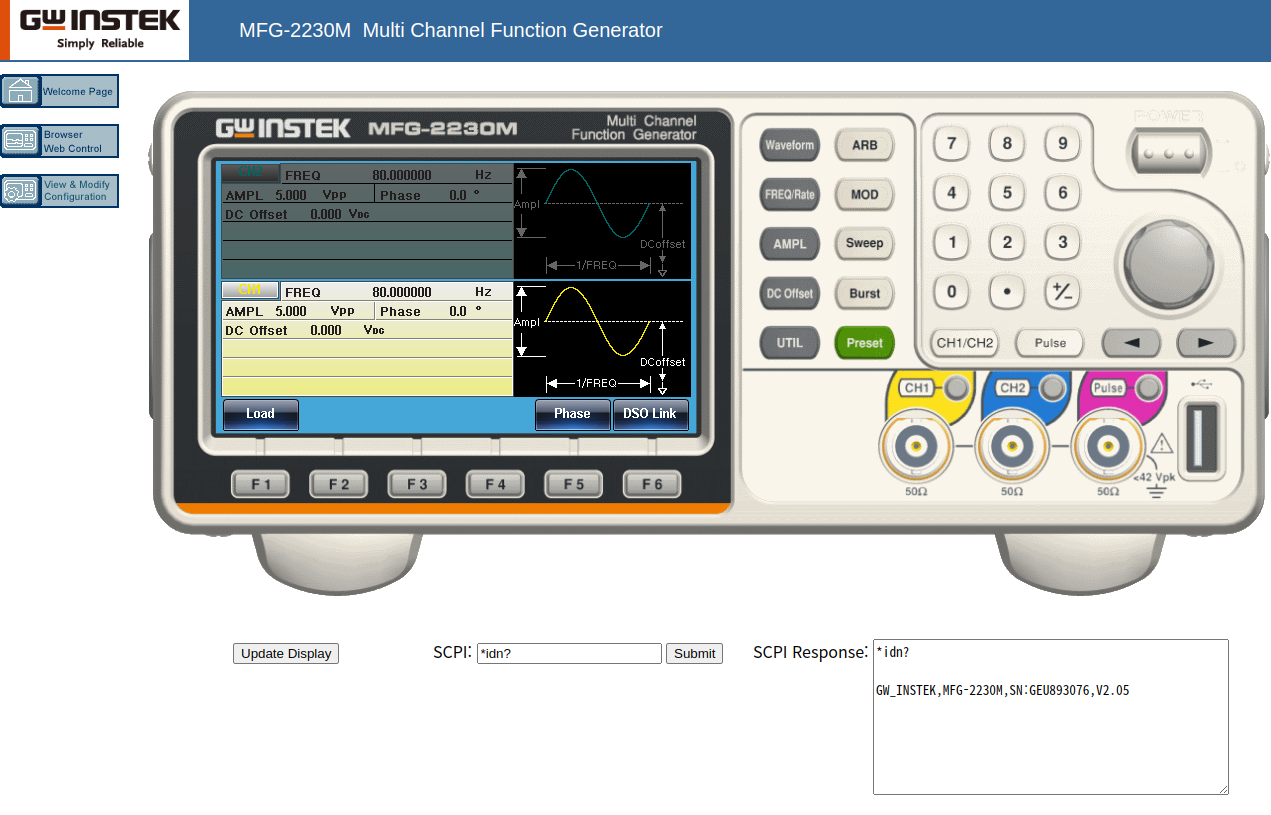This screenshot has height=815, width=1271.
Task: Click keypad number 3
Action: 1062,242
